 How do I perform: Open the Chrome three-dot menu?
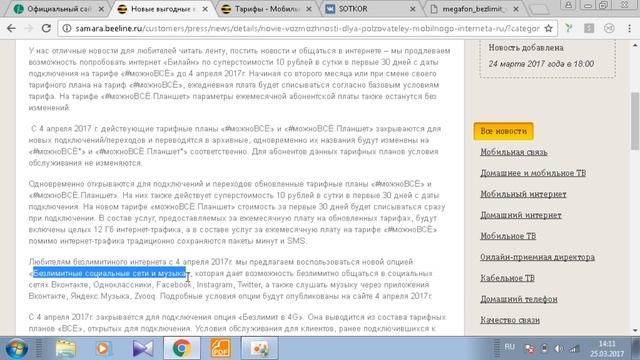coord(629,28)
